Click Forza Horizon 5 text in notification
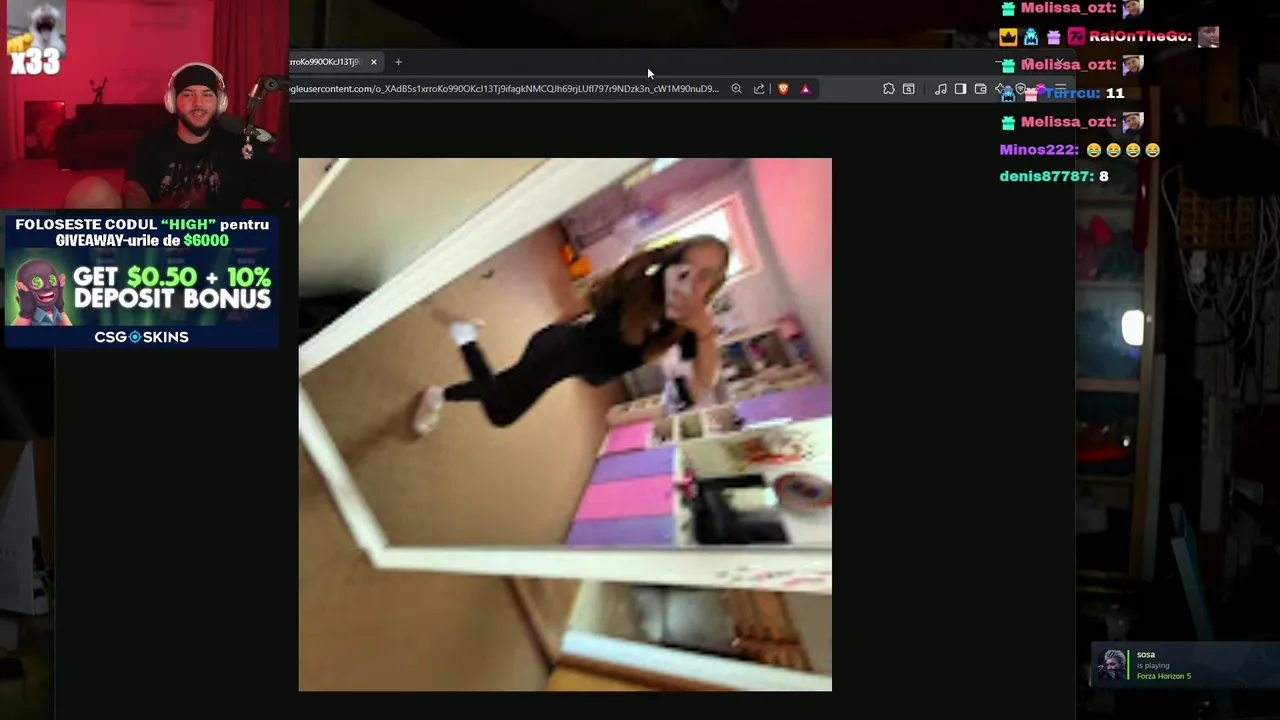 [1164, 676]
